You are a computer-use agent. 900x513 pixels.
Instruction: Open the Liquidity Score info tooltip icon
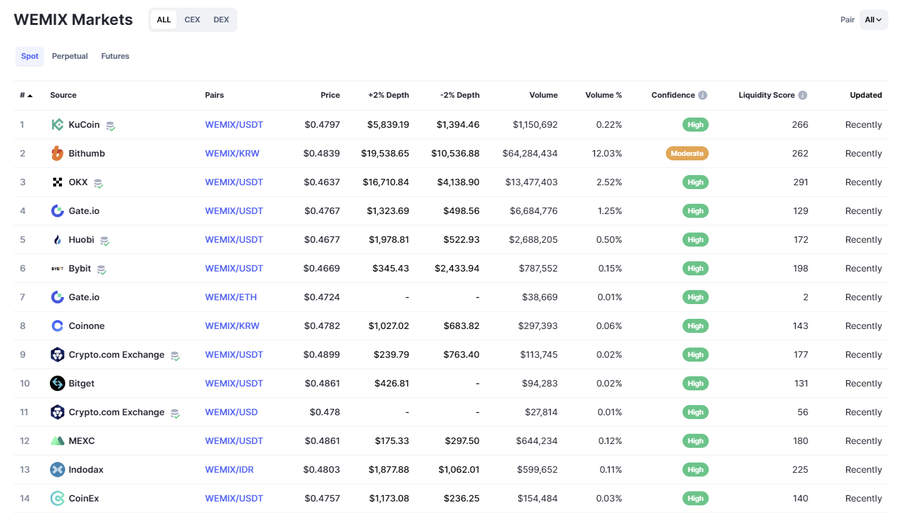802,95
